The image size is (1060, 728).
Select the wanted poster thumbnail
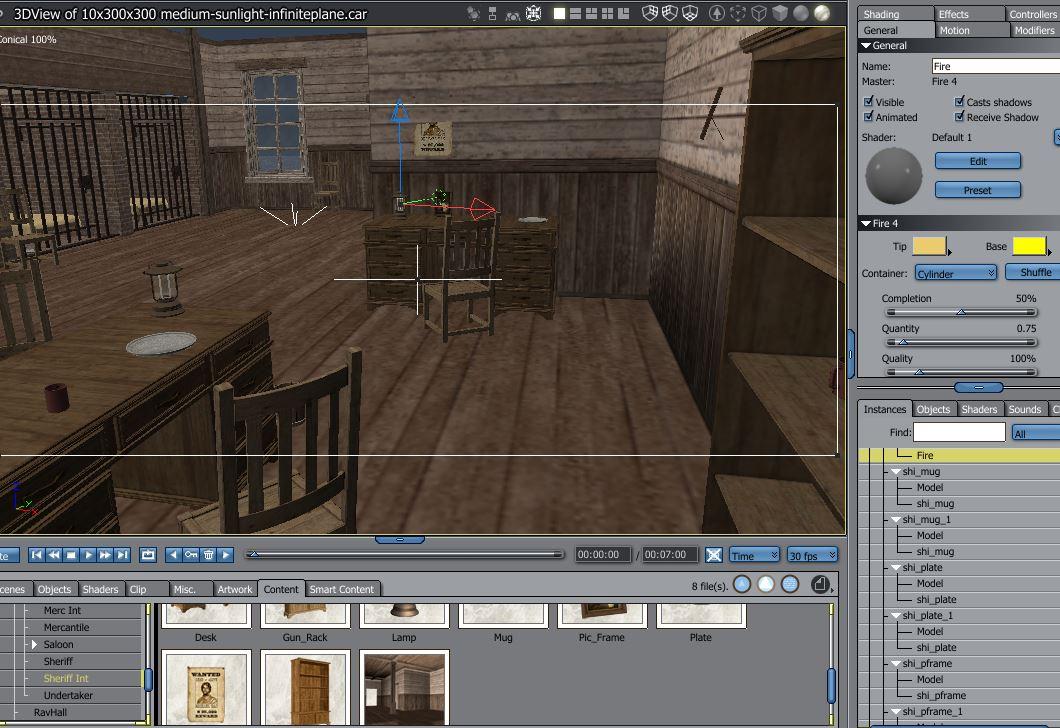click(206, 689)
